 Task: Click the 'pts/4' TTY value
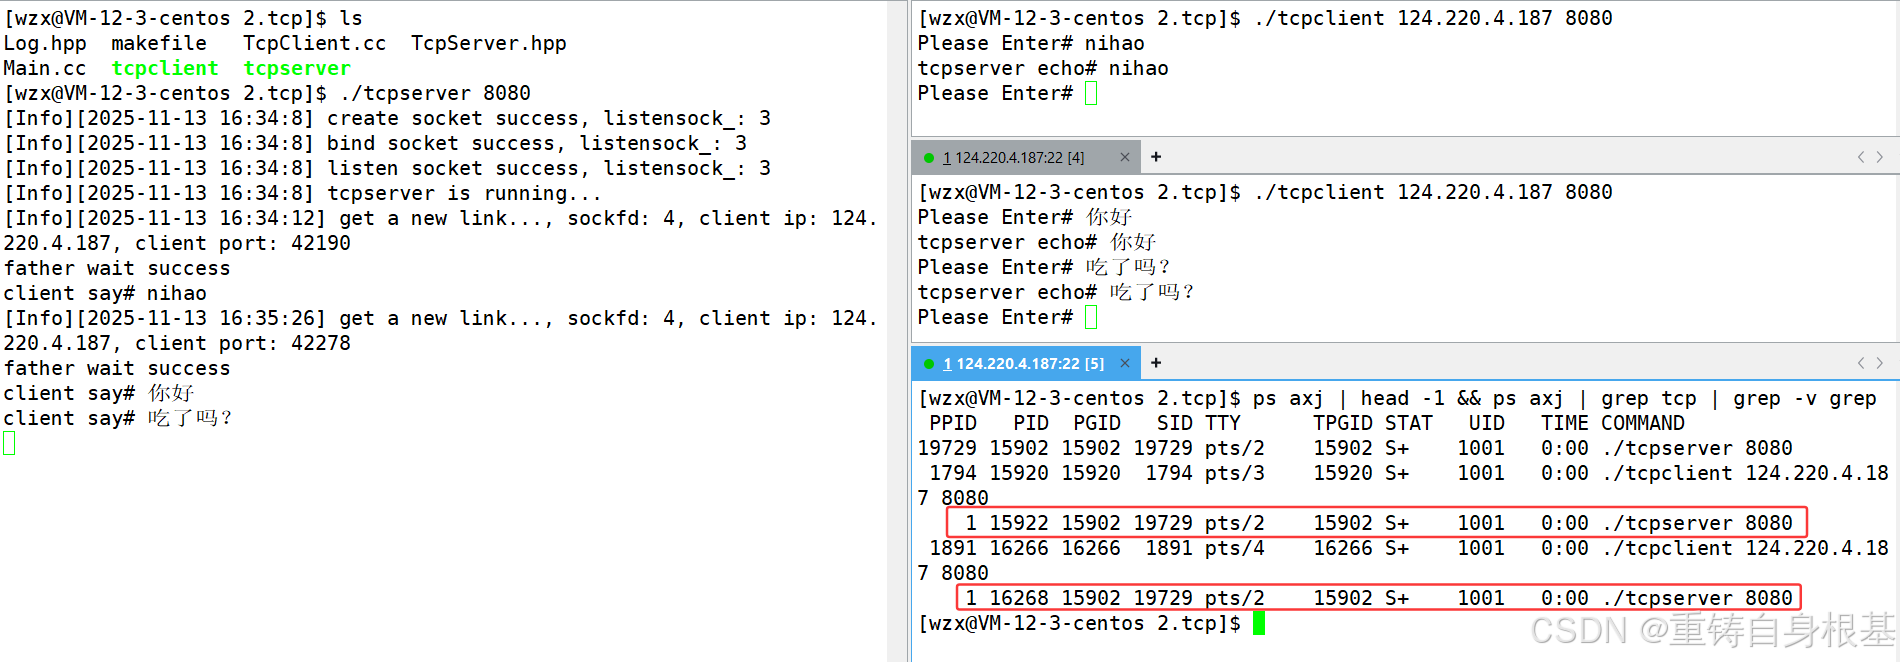(x=1235, y=548)
